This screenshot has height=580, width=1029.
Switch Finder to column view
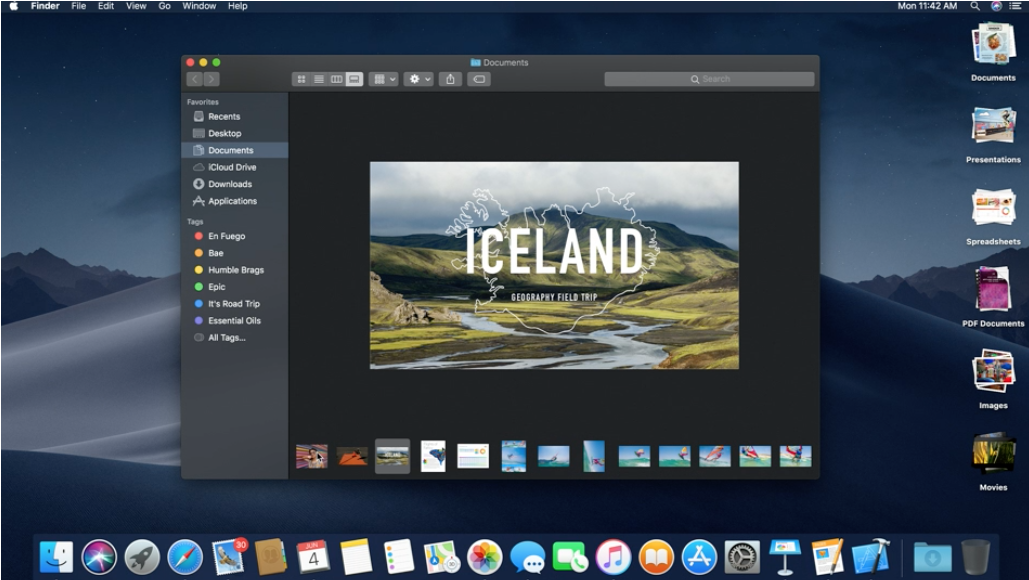coord(337,79)
